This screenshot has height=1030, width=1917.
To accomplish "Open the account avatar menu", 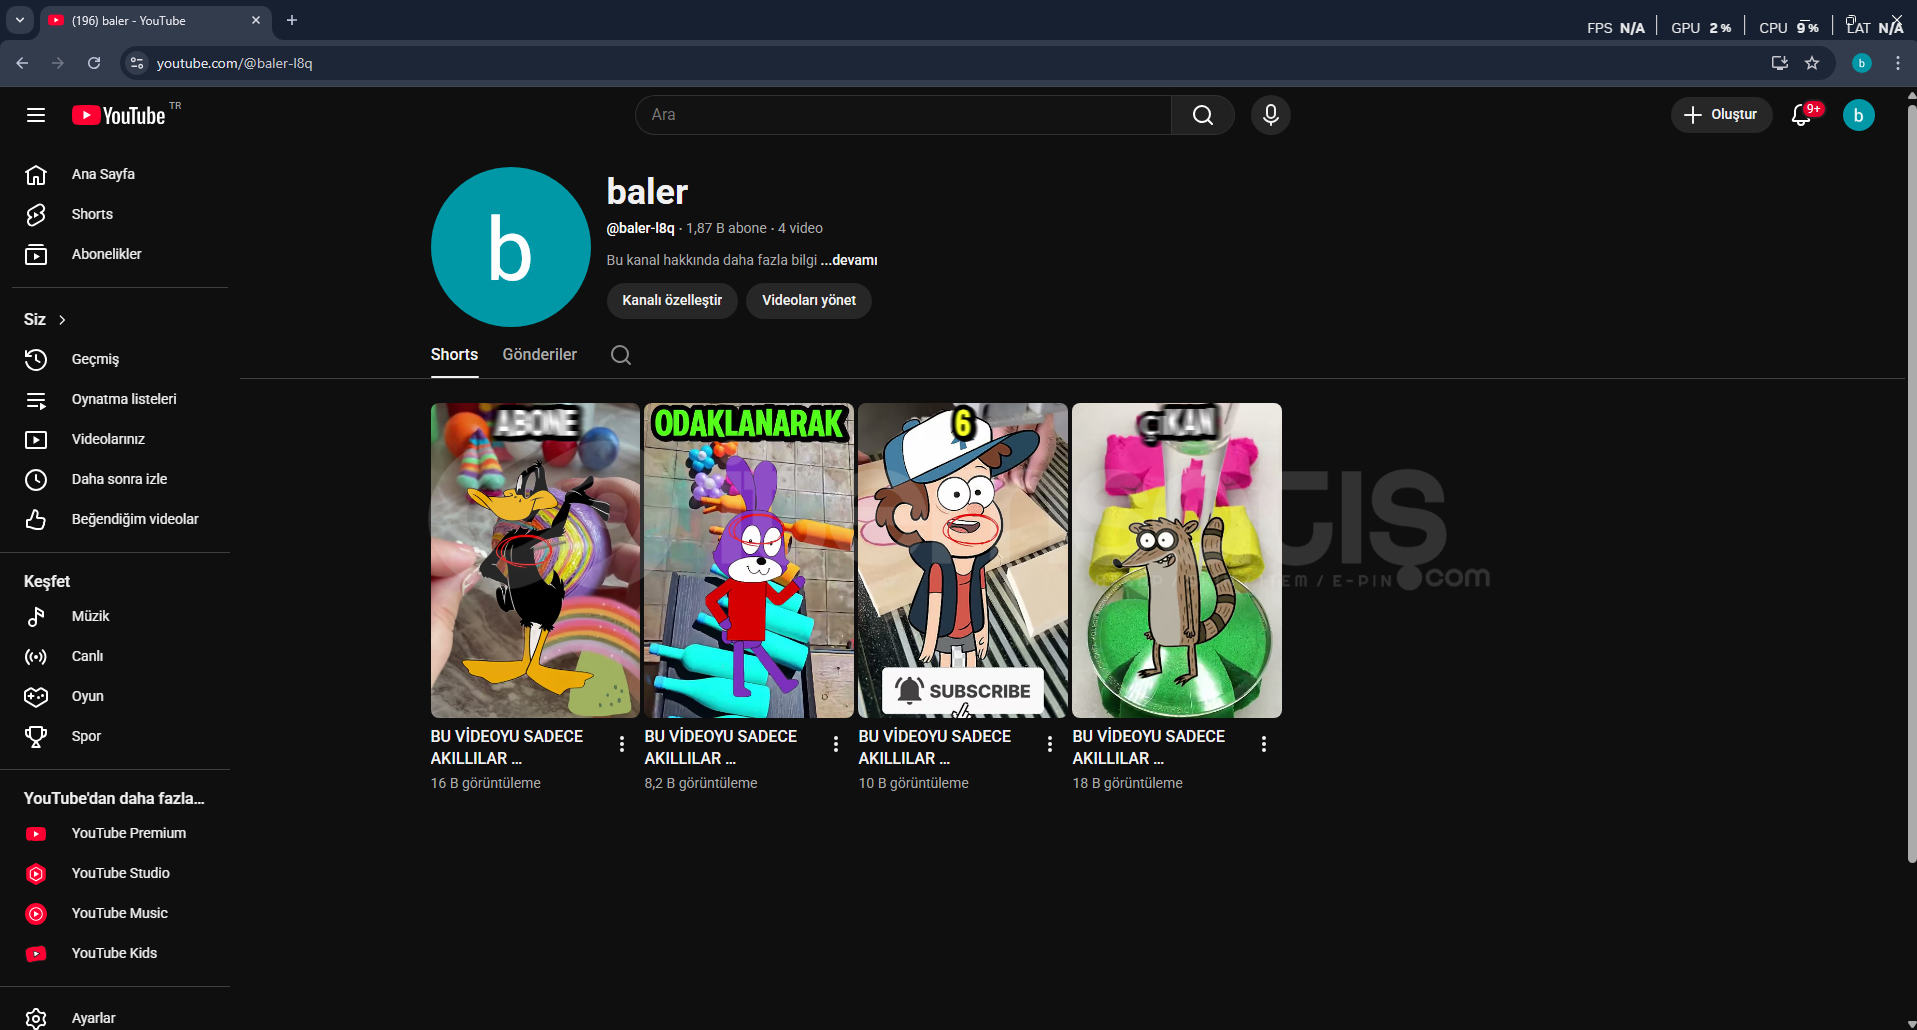I will (x=1859, y=115).
